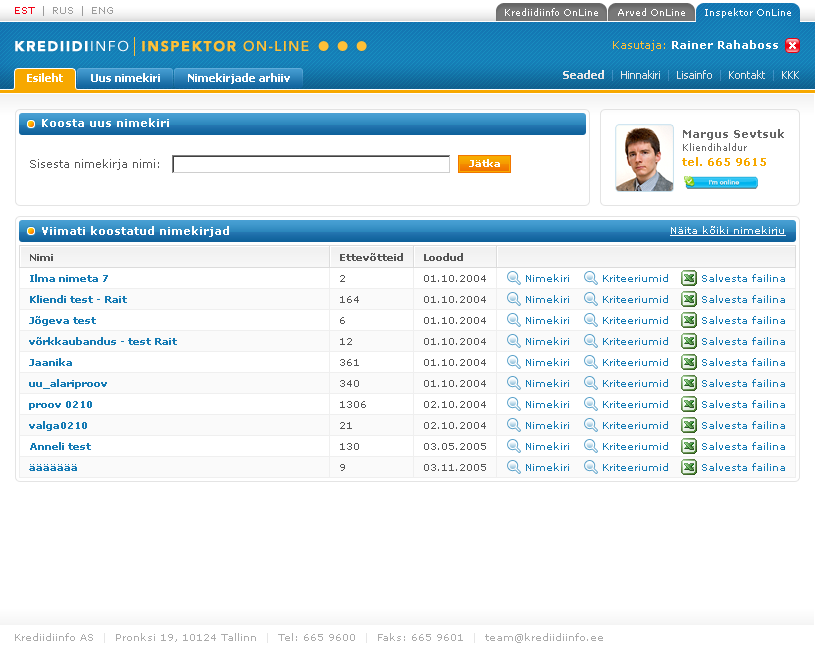Open the Nimekirjade arhiiv tab
This screenshot has width=815, height=650.
(239, 78)
